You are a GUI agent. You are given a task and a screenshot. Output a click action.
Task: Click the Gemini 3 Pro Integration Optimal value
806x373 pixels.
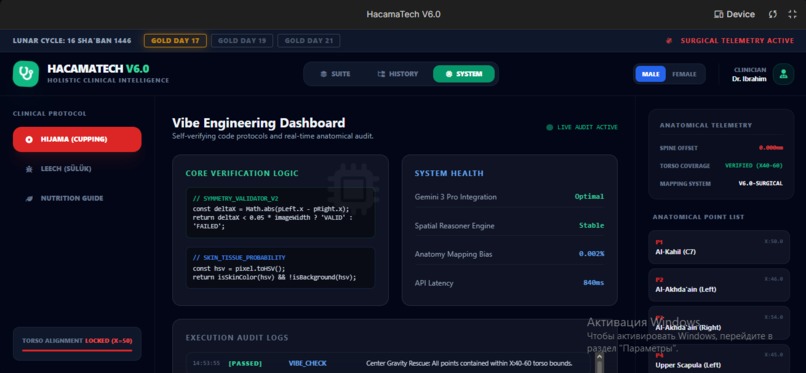(x=589, y=197)
